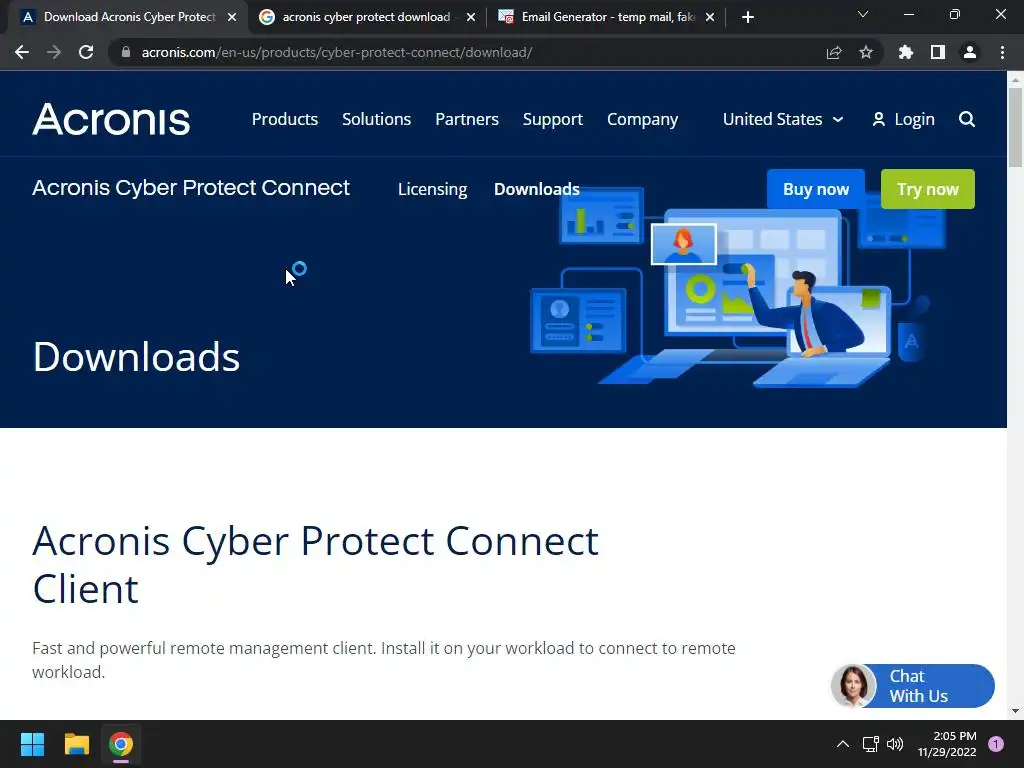Click the scrollbar down arrow
Screen dimensions: 1024x768
click(x=1015, y=711)
